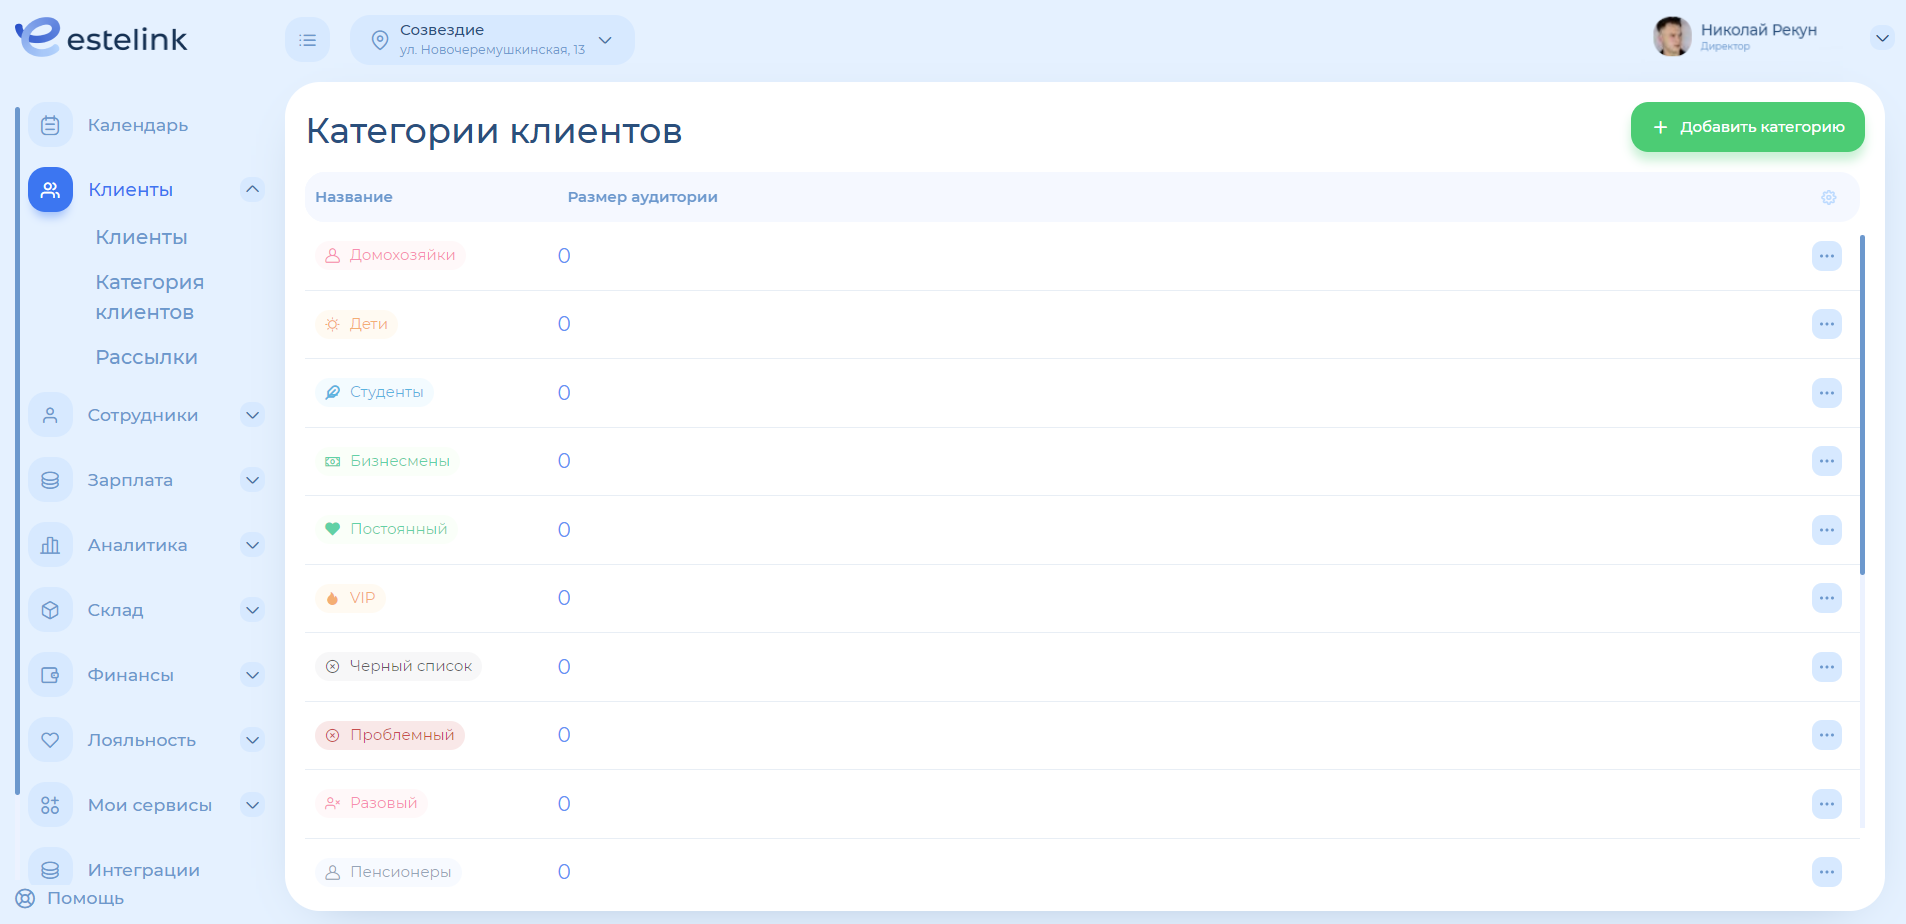The image size is (1906, 924).
Task: Collapse the Клиенты sidebar section
Action: 253,189
